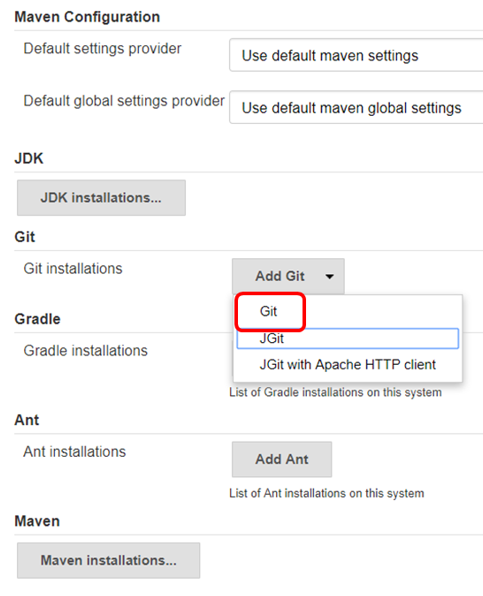Click the Gradle section heading
The width and height of the screenshot is (483, 596).
point(37,319)
